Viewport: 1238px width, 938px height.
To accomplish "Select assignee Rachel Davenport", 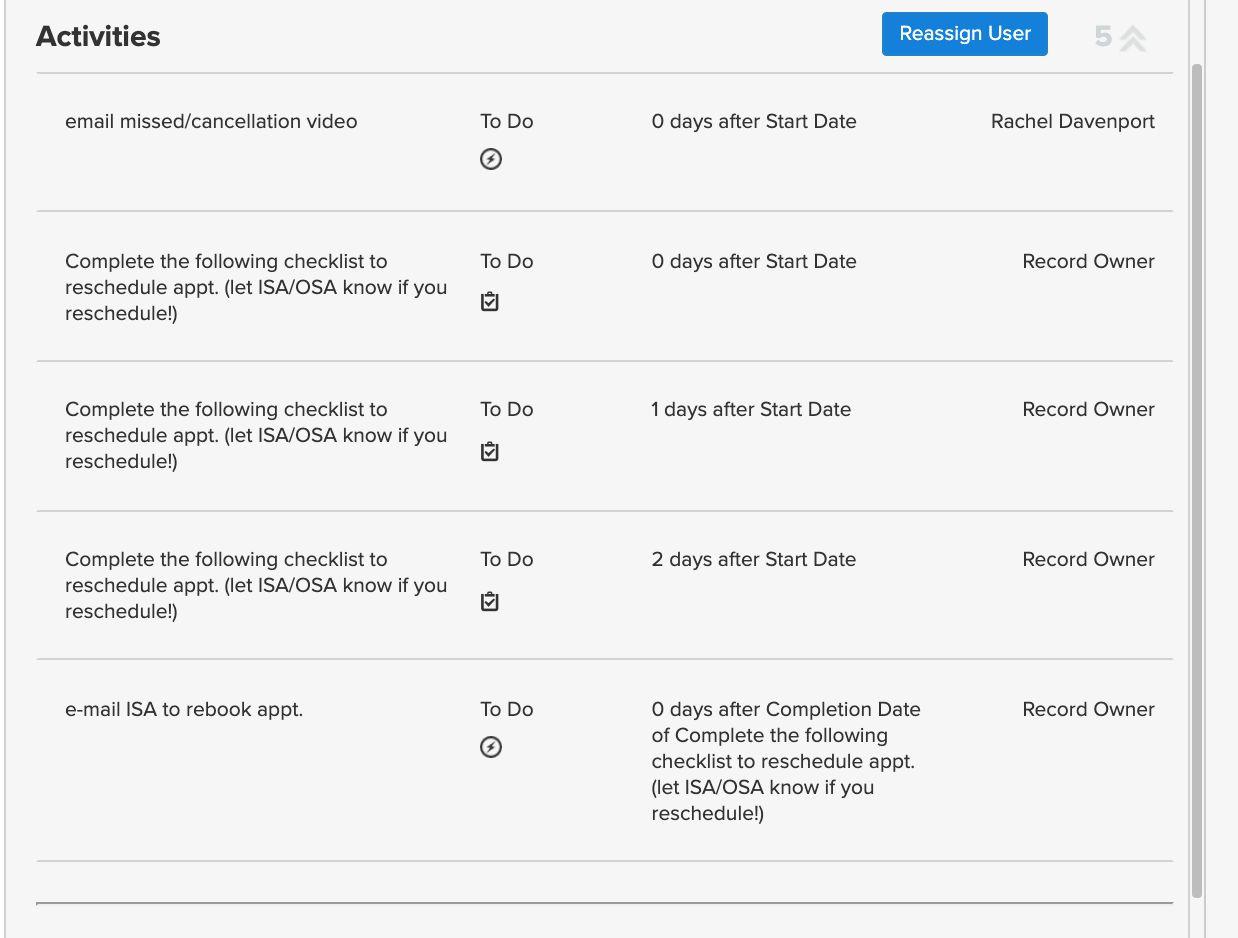I will pyautogui.click(x=1072, y=122).
